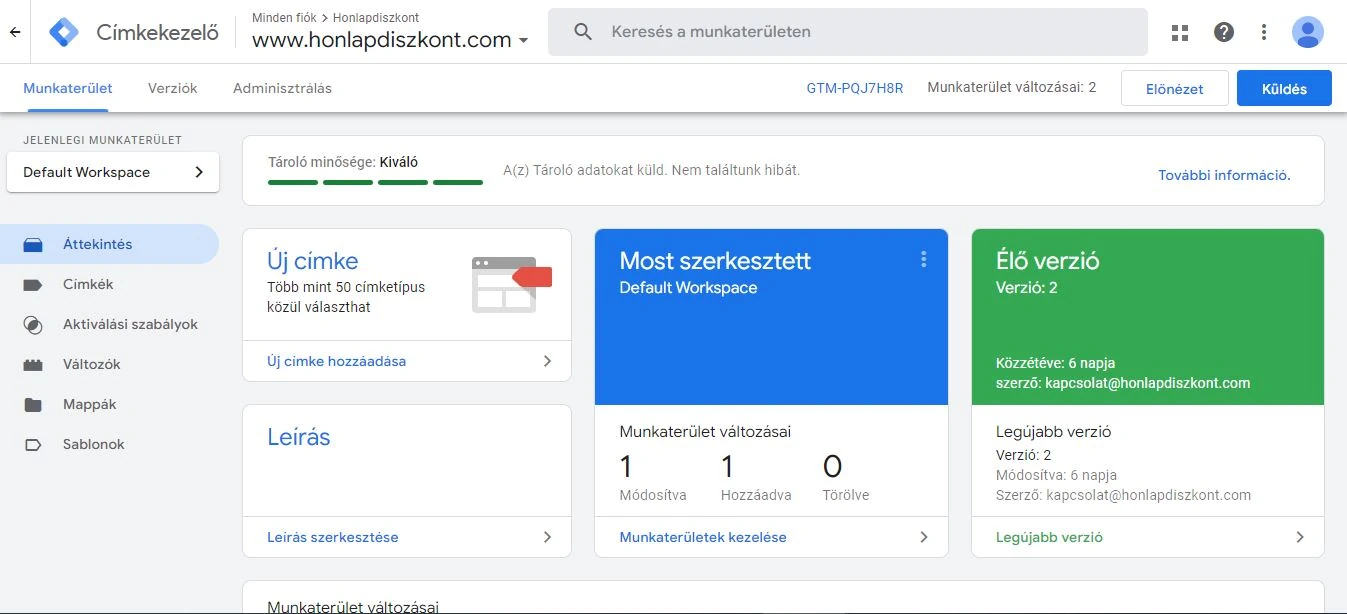
Task: Open Áttekintés in the sidebar
Action: [x=111, y=244]
